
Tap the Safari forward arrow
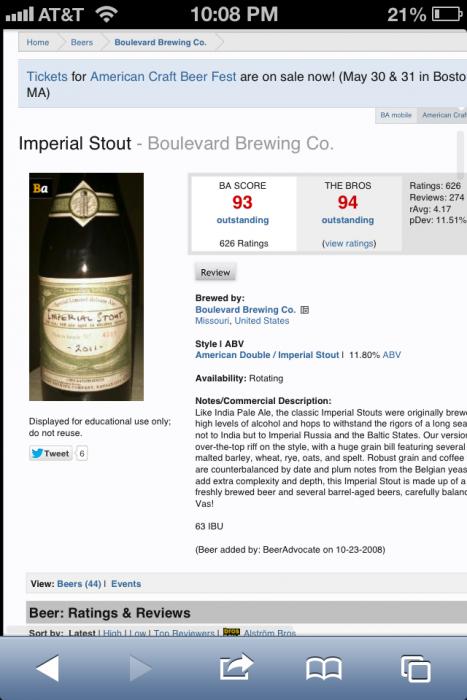tap(140, 668)
